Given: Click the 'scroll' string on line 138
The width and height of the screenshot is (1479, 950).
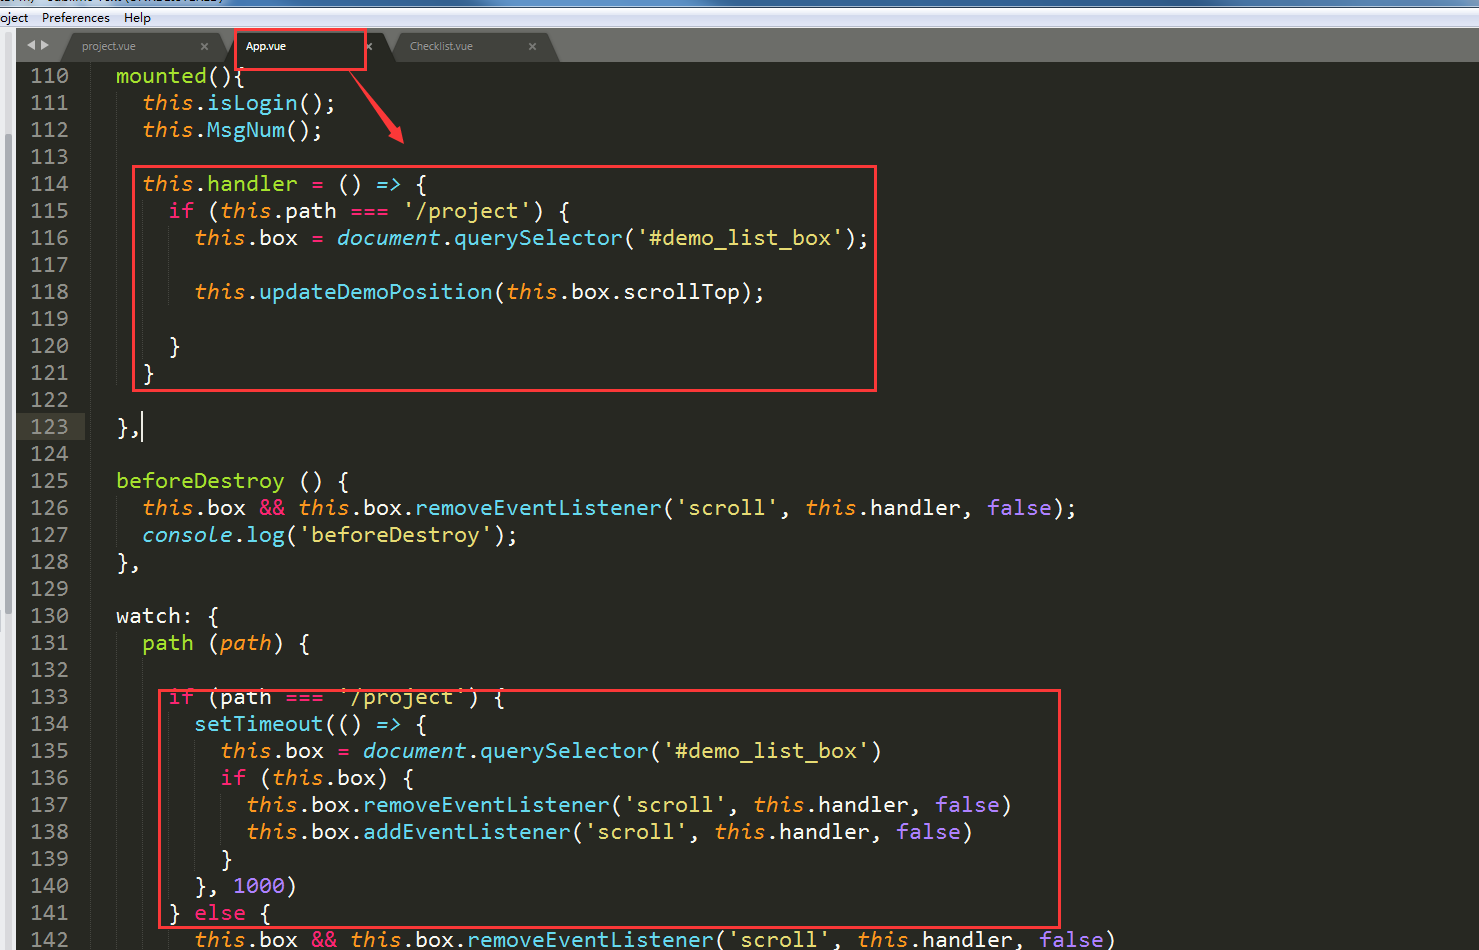Looking at the screenshot, I should [636, 832].
